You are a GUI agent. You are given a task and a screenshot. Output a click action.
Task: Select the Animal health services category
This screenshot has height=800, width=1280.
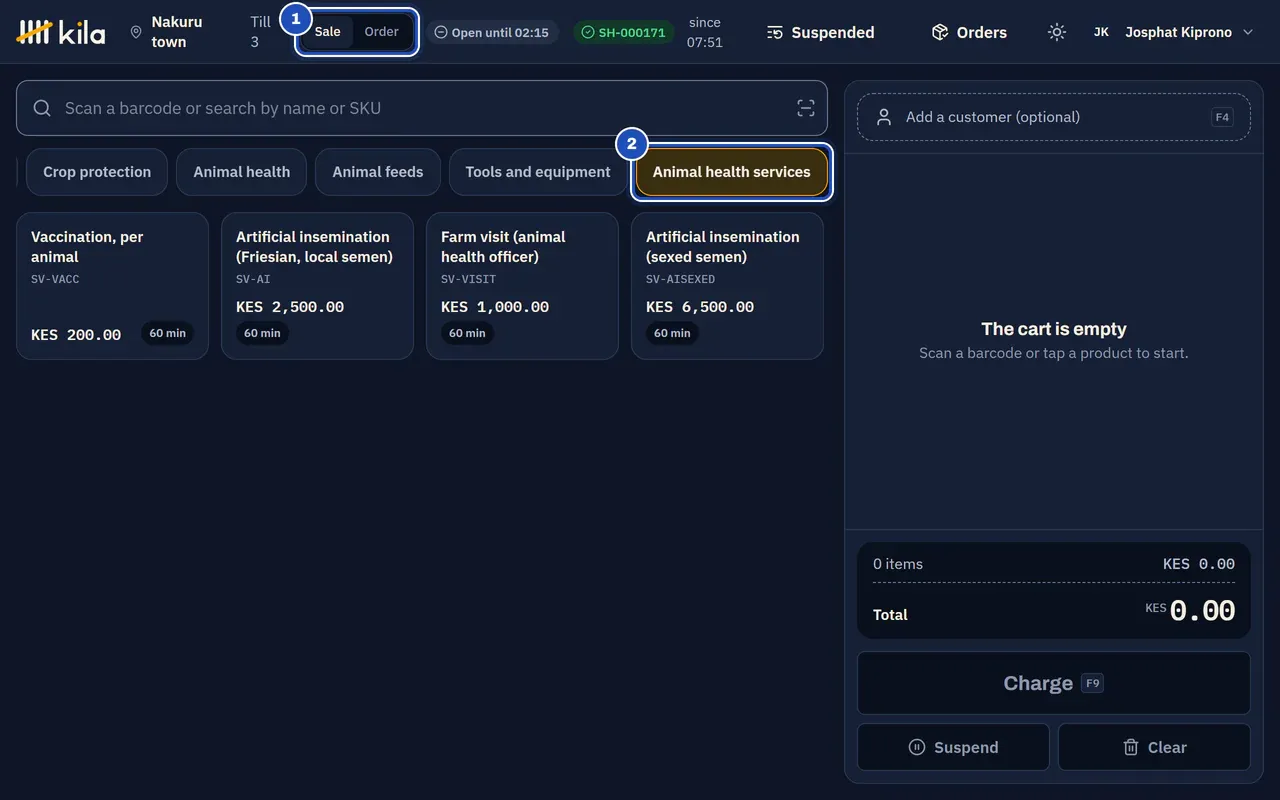point(732,172)
